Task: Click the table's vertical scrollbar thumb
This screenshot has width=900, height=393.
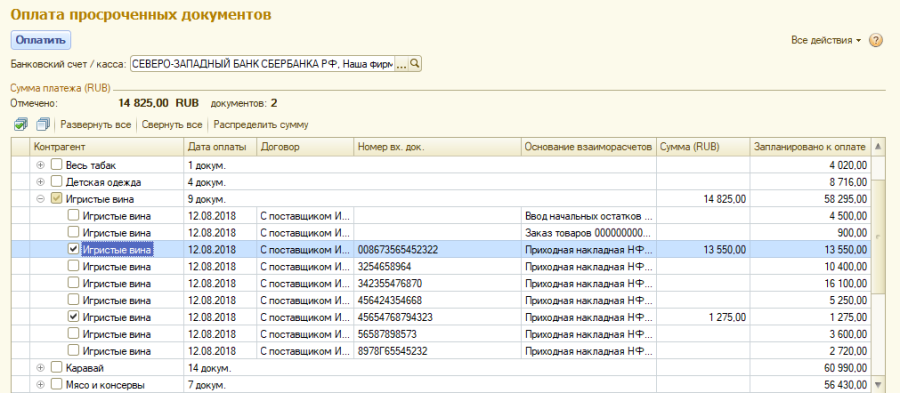Action: click(x=878, y=235)
